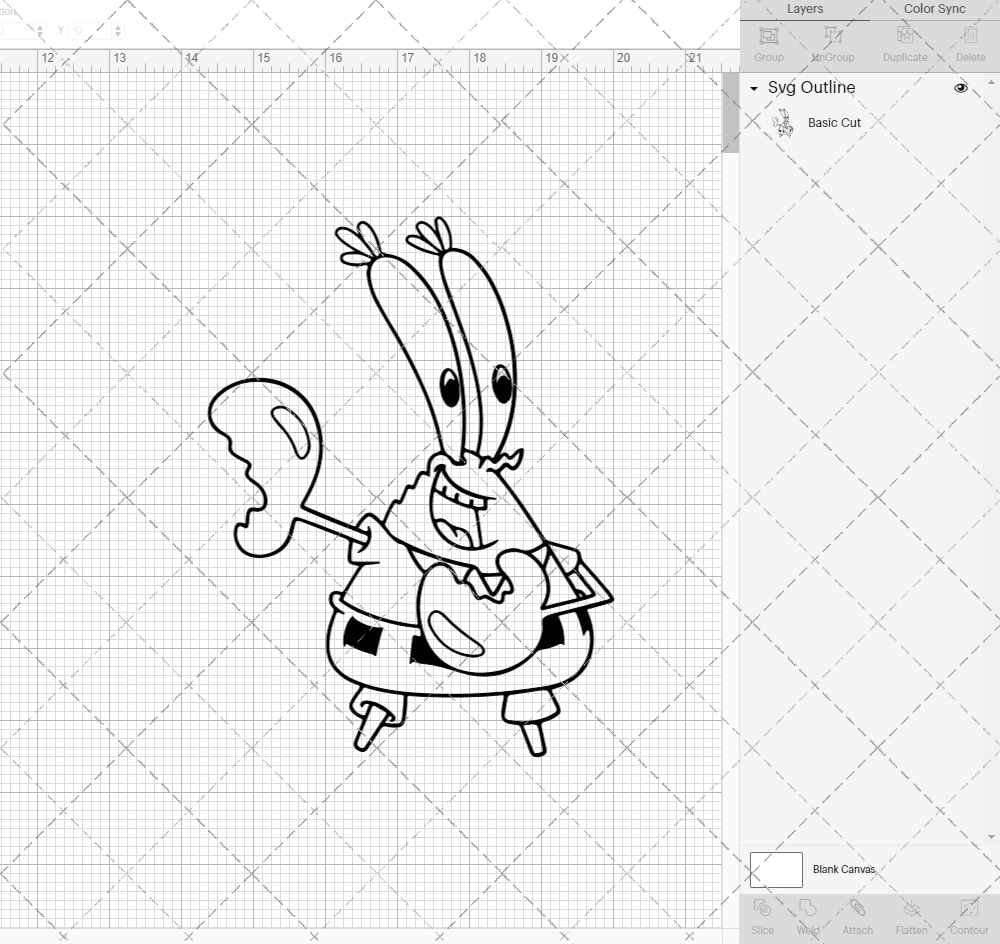This screenshot has height=944, width=1000.
Task: Toggle visibility of Svg Outline layer
Action: click(x=961, y=88)
